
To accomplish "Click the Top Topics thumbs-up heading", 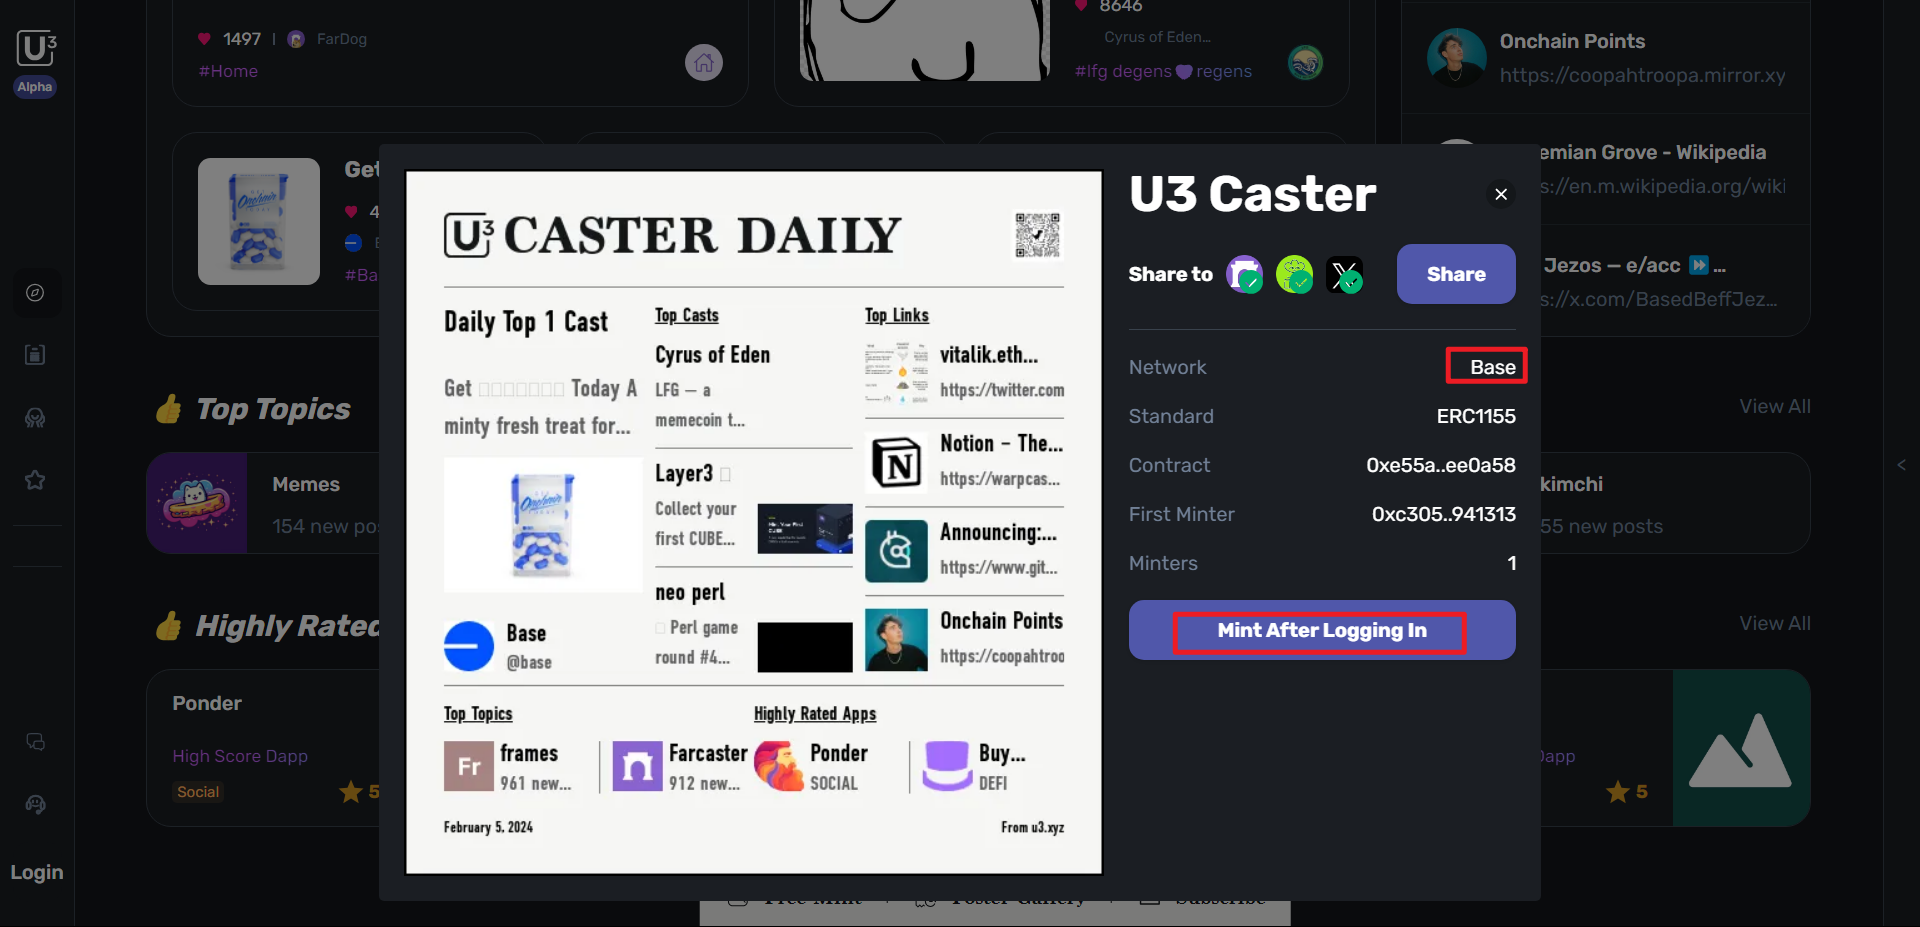I will coord(253,409).
